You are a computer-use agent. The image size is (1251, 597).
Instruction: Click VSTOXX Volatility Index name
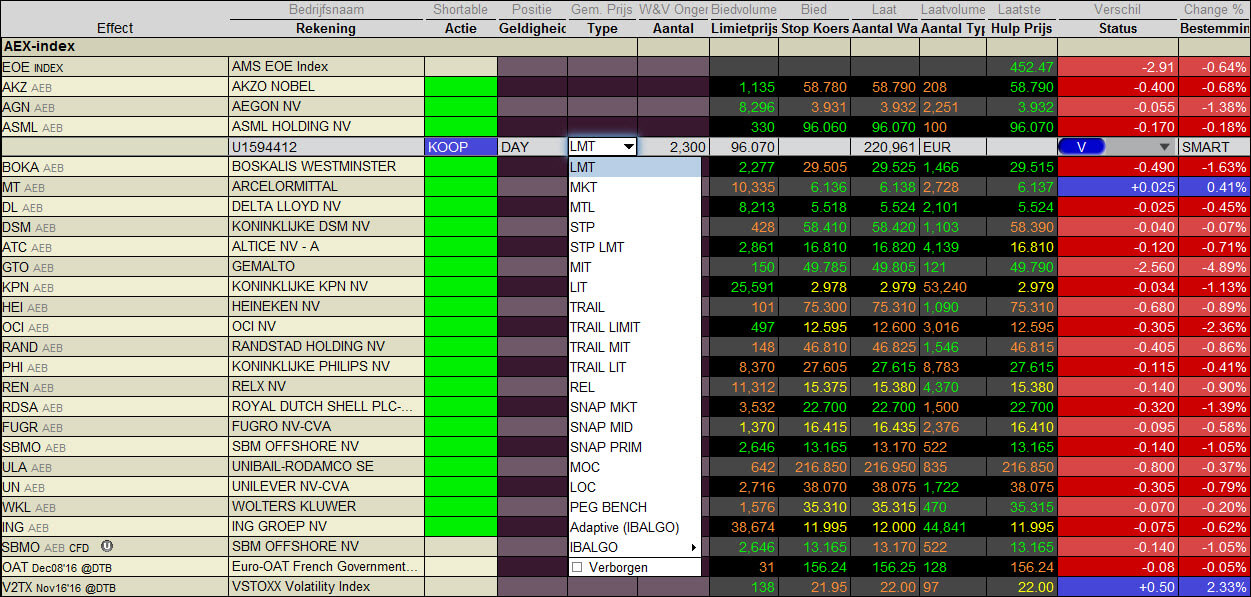pyautogui.click(x=301, y=587)
